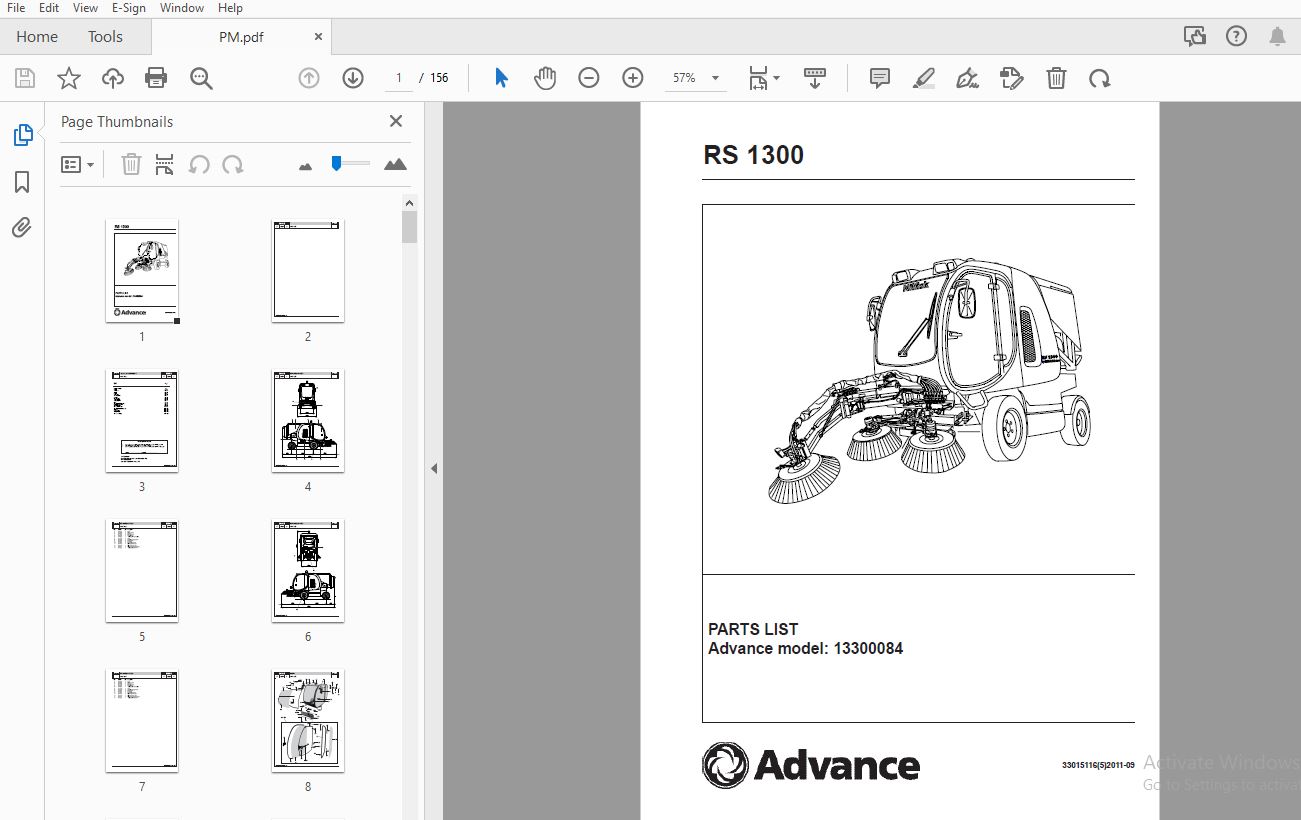This screenshot has width=1301, height=820.
Task: Select page 1 thumbnail
Action: [x=142, y=271]
